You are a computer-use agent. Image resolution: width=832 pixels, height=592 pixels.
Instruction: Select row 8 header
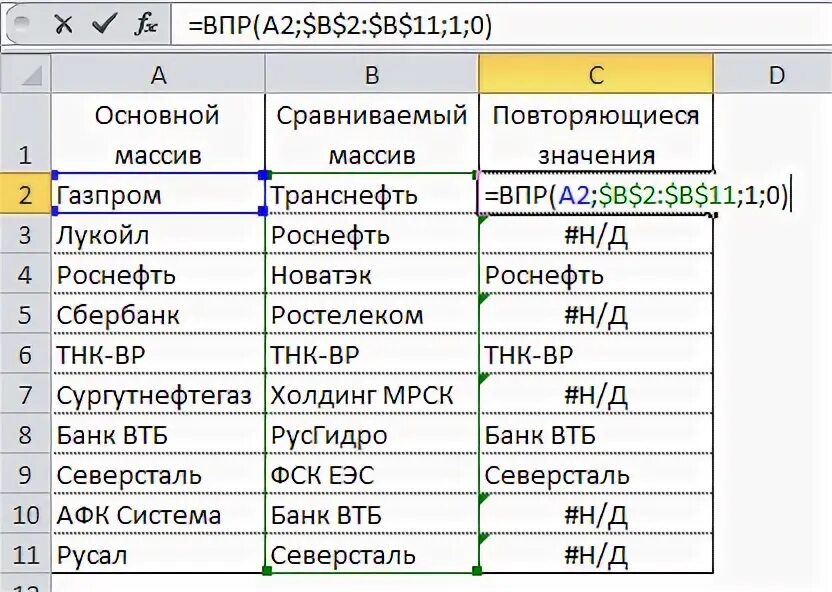pyautogui.click(x=25, y=433)
